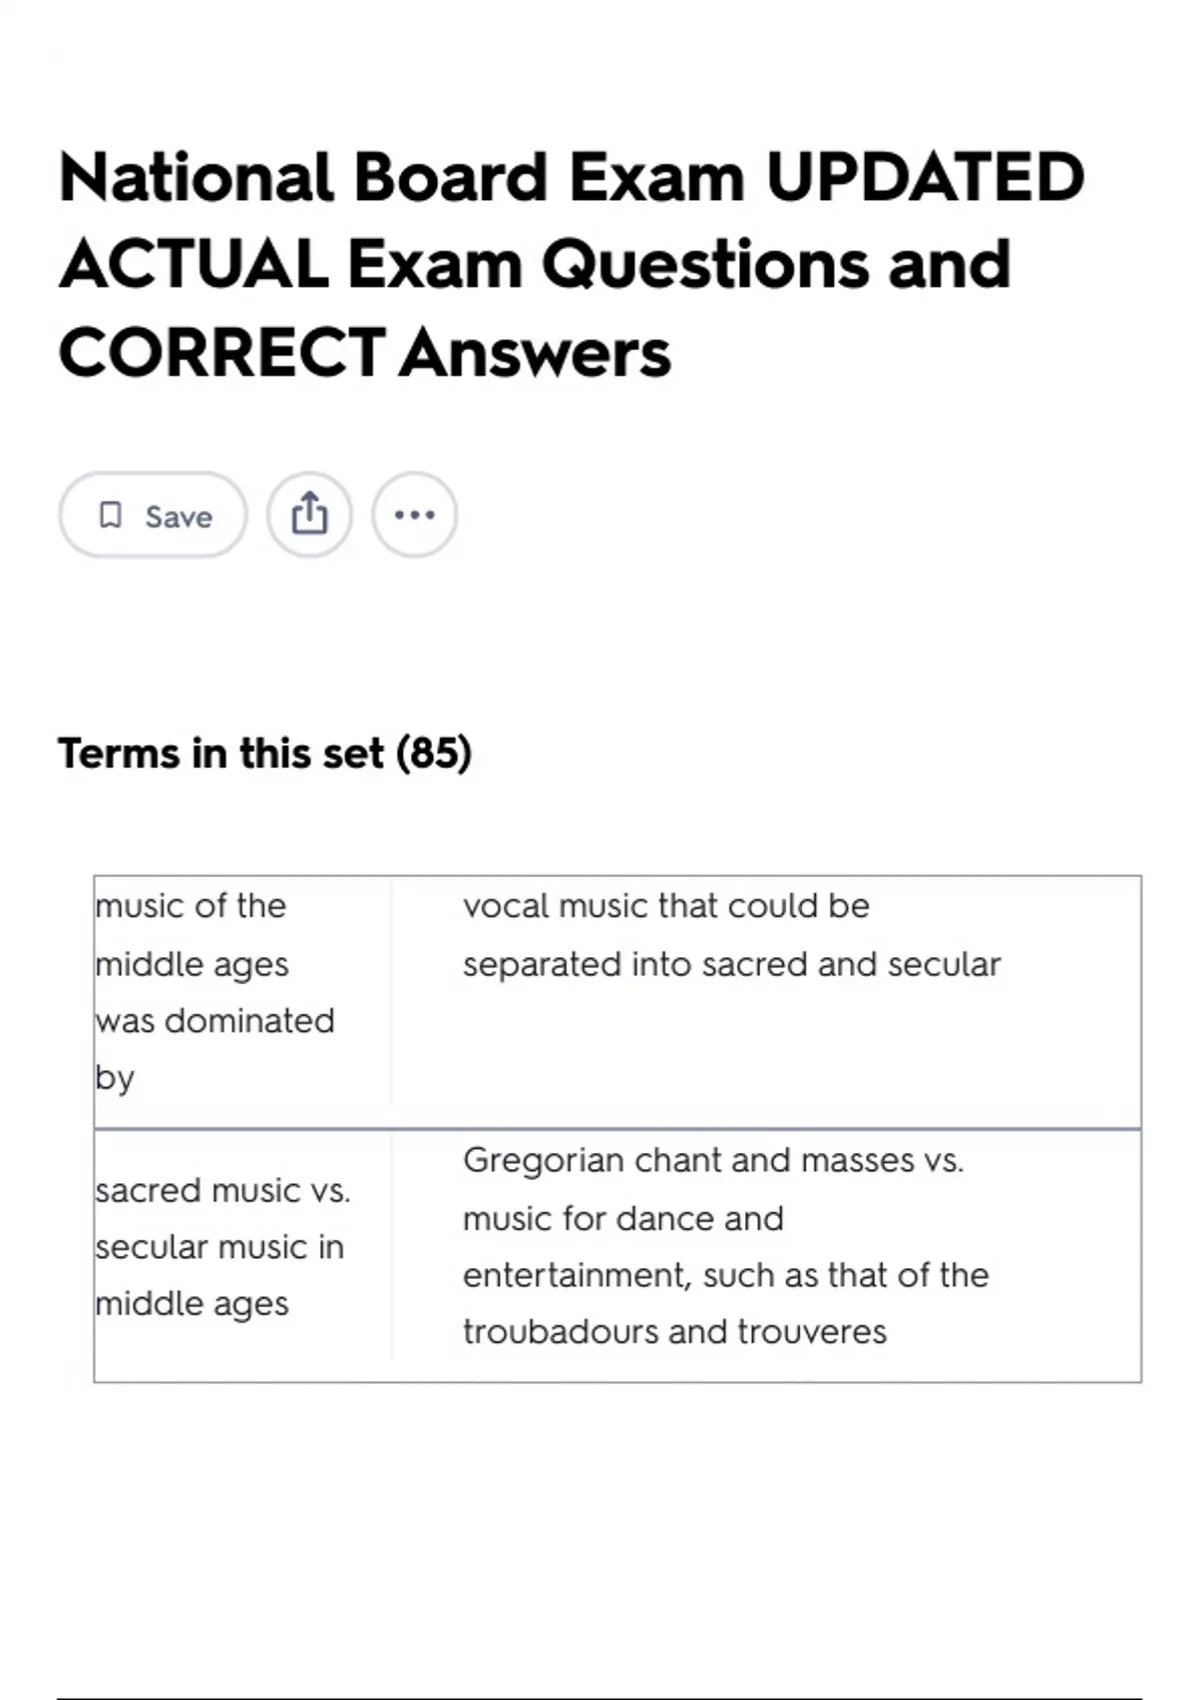Select the definition "Gregorian chant and masses vs."

tap(713, 1160)
